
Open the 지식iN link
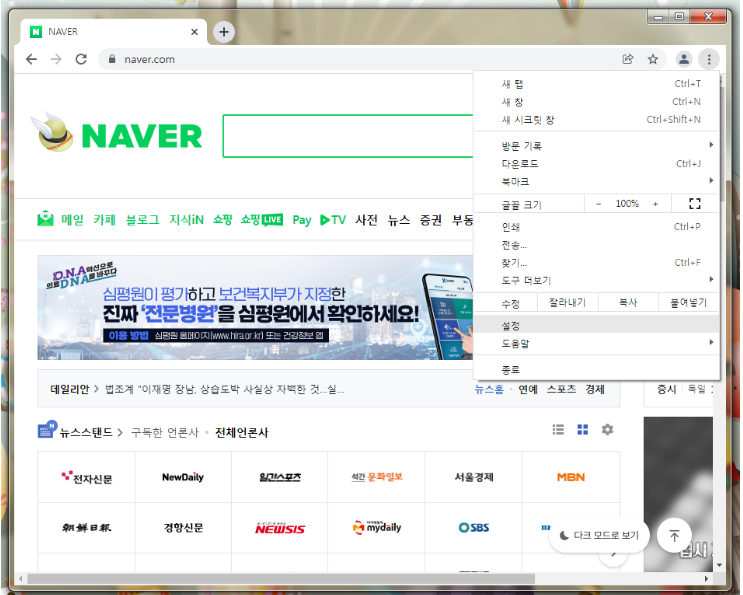click(187, 220)
